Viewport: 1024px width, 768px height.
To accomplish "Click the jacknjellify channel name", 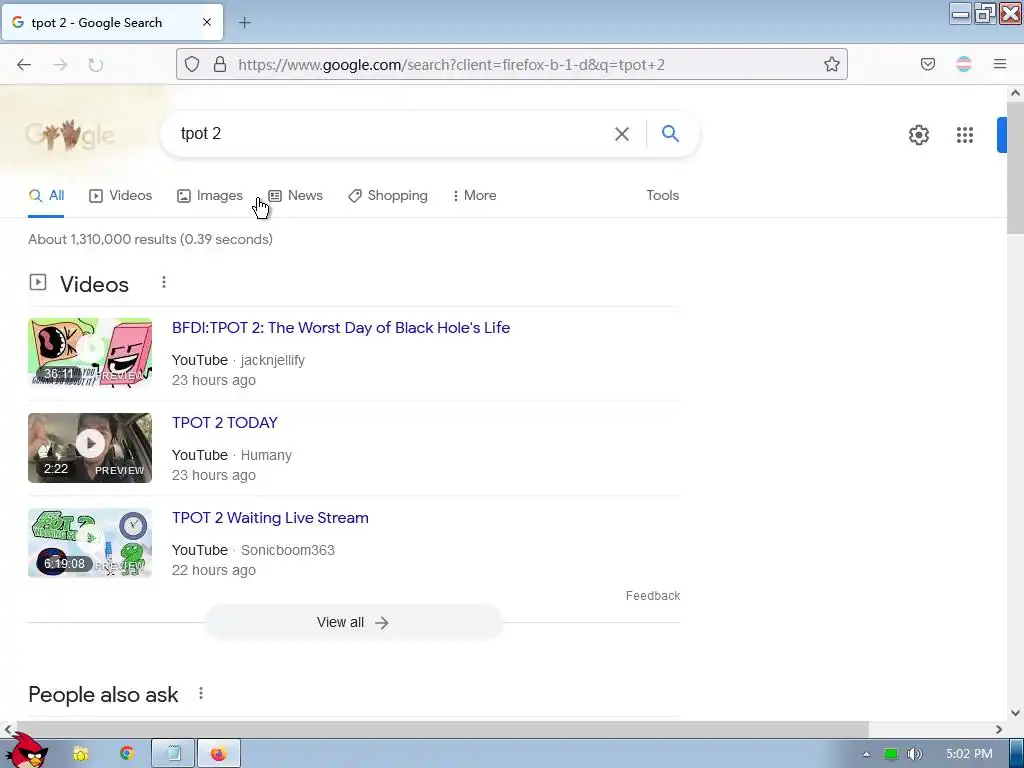I will (273, 360).
